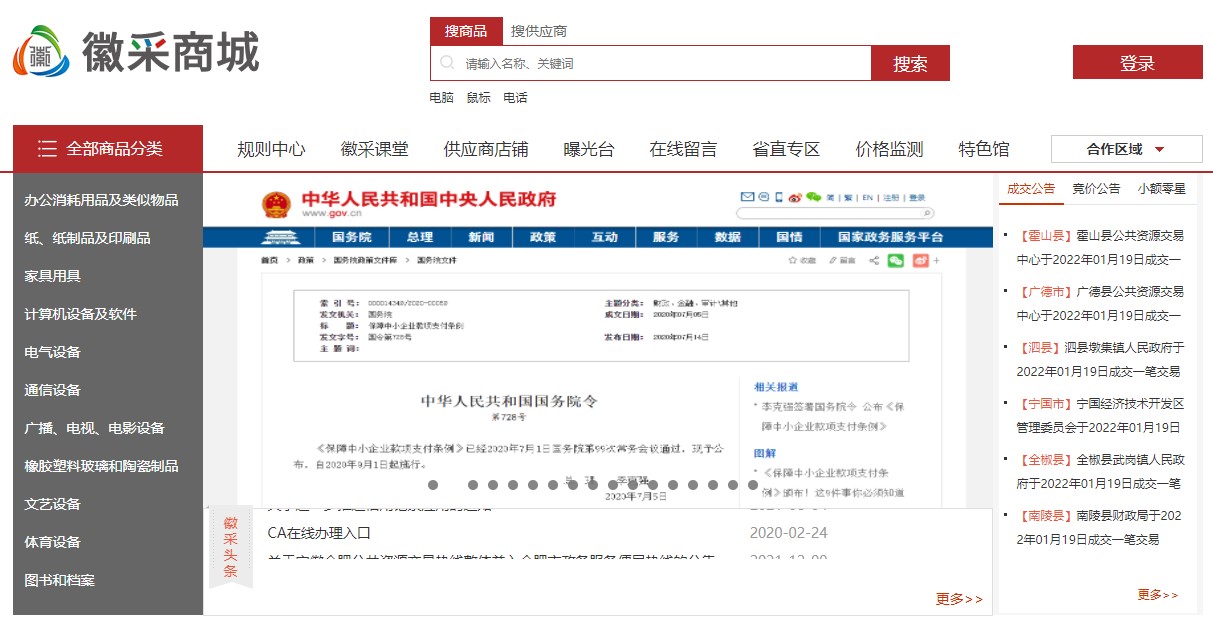Open the 【泗县】 泗县墩集镇 announcement
Image resolution: width=1213 pixels, height=630 pixels.
[x=1099, y=360]
